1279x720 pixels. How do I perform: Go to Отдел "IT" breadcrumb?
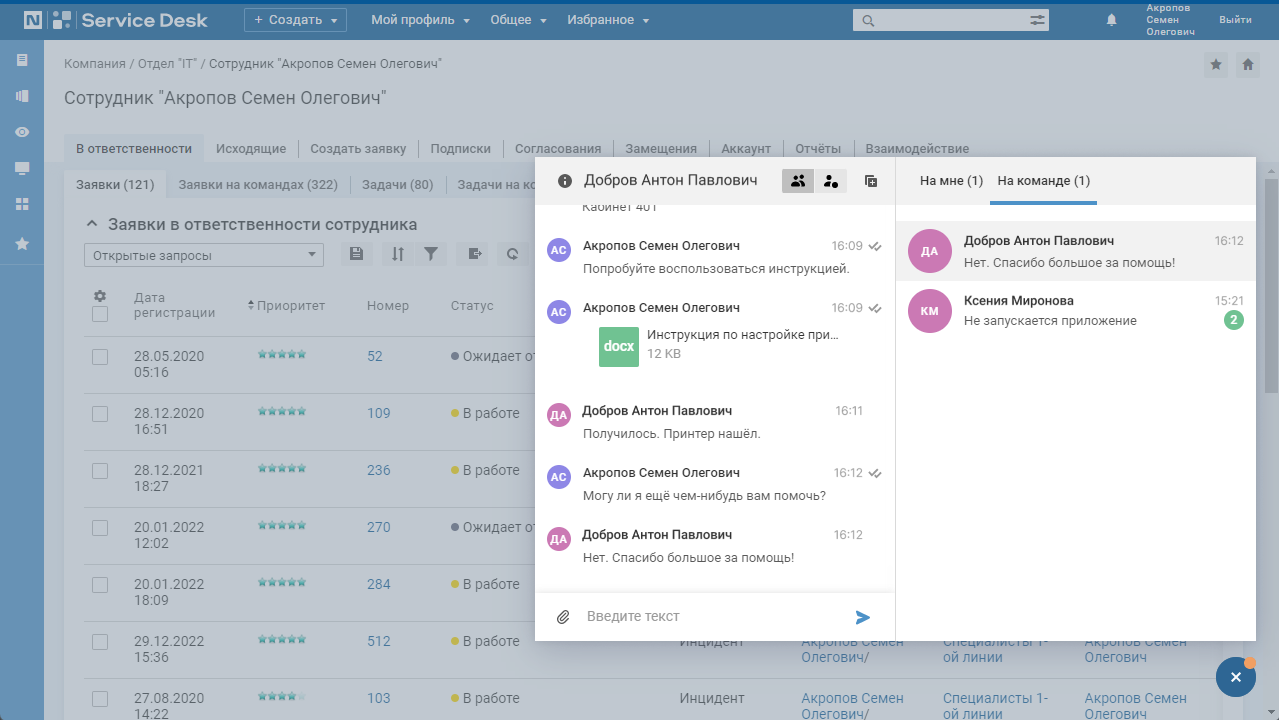(x=166, y=63)
